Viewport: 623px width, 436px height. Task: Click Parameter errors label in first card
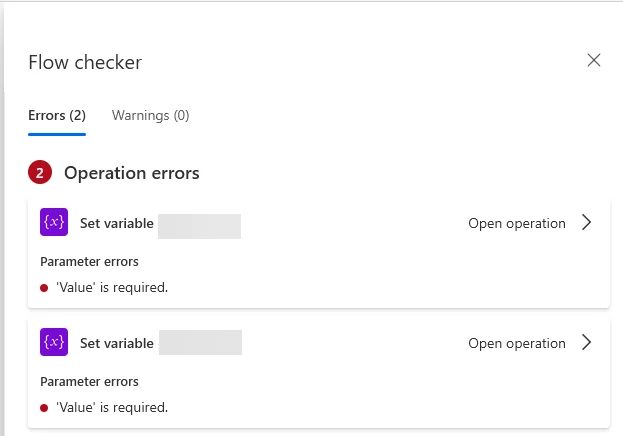pos(89,262)
